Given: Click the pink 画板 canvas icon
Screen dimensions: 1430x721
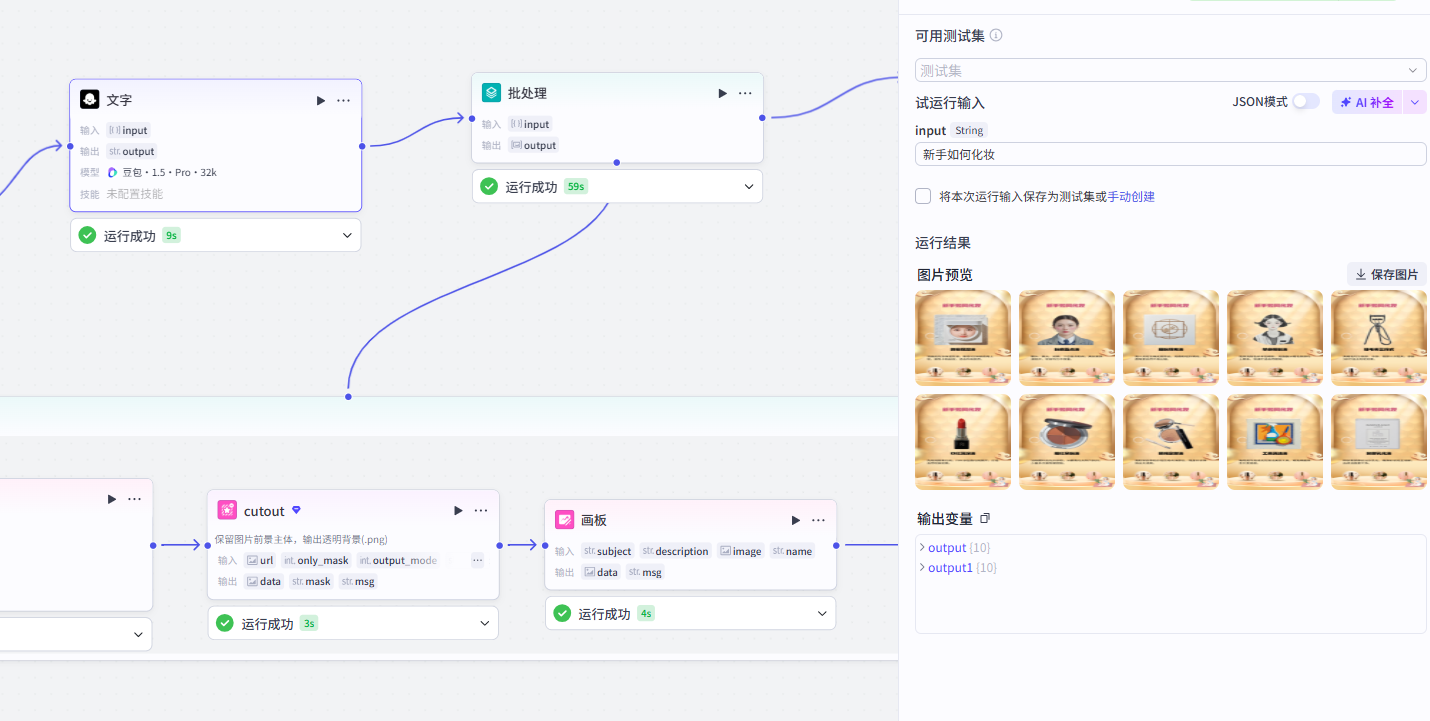Looking at the screenshot, I should 565,520.
